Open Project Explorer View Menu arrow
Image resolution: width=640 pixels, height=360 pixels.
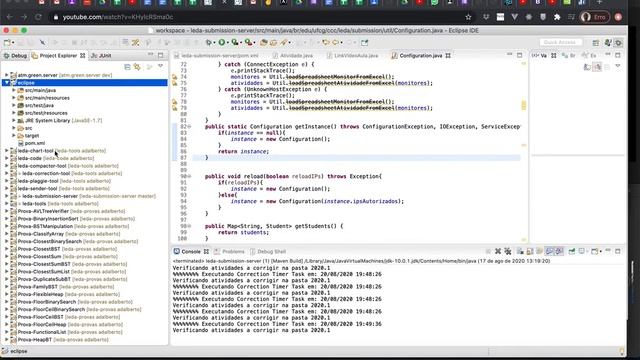(x=160, y=66)
